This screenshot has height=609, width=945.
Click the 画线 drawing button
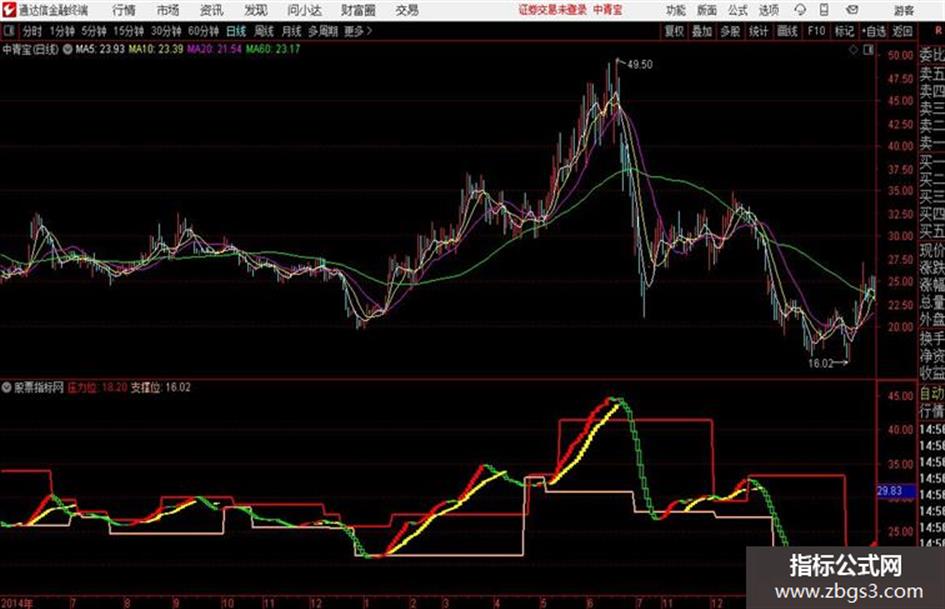tap(787, 31)
